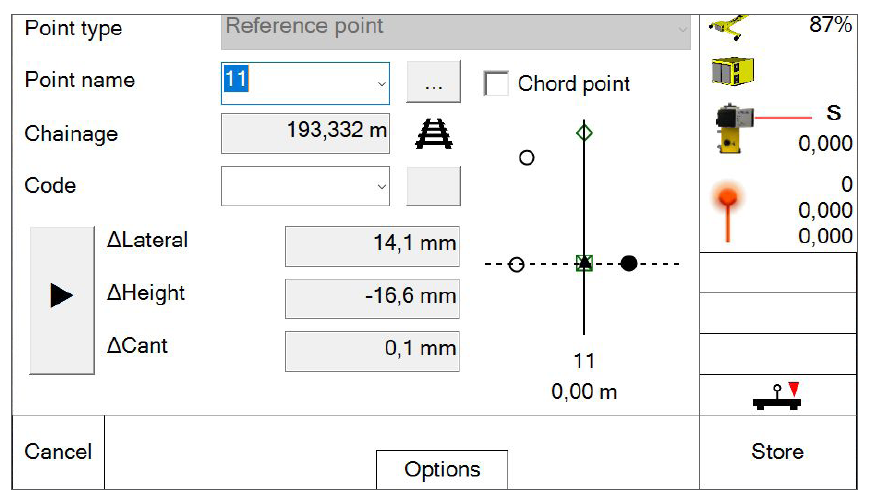Viewport: 871px width, 500px height.
Task: Open the Options tab
Action: pos(442,469)
